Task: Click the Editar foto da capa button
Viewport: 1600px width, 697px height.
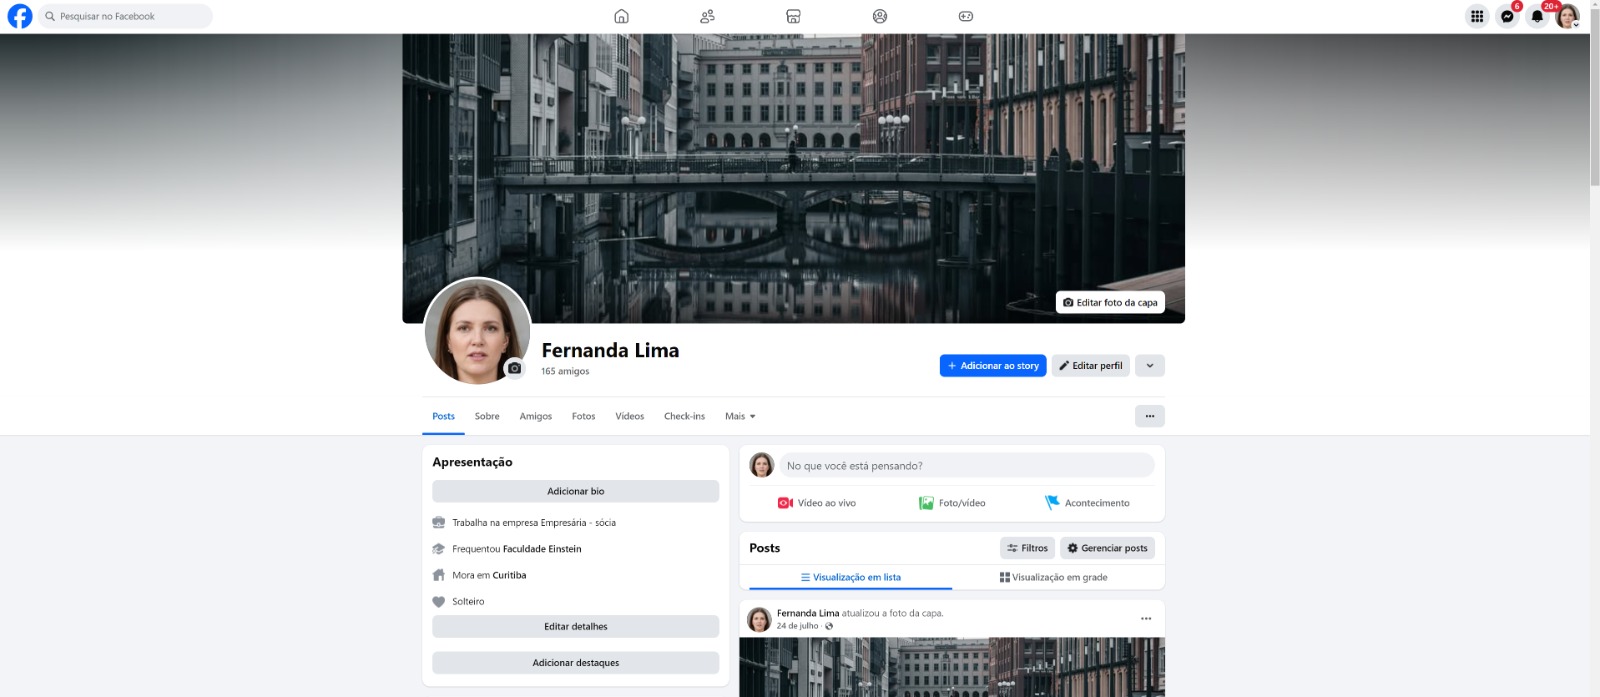Action: [1110, 302]
